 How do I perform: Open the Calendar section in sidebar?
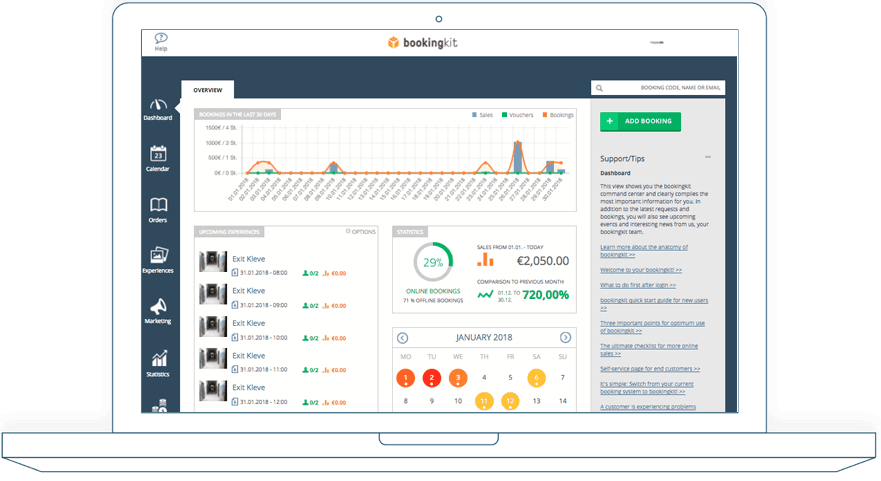click(x=157, y=159)
